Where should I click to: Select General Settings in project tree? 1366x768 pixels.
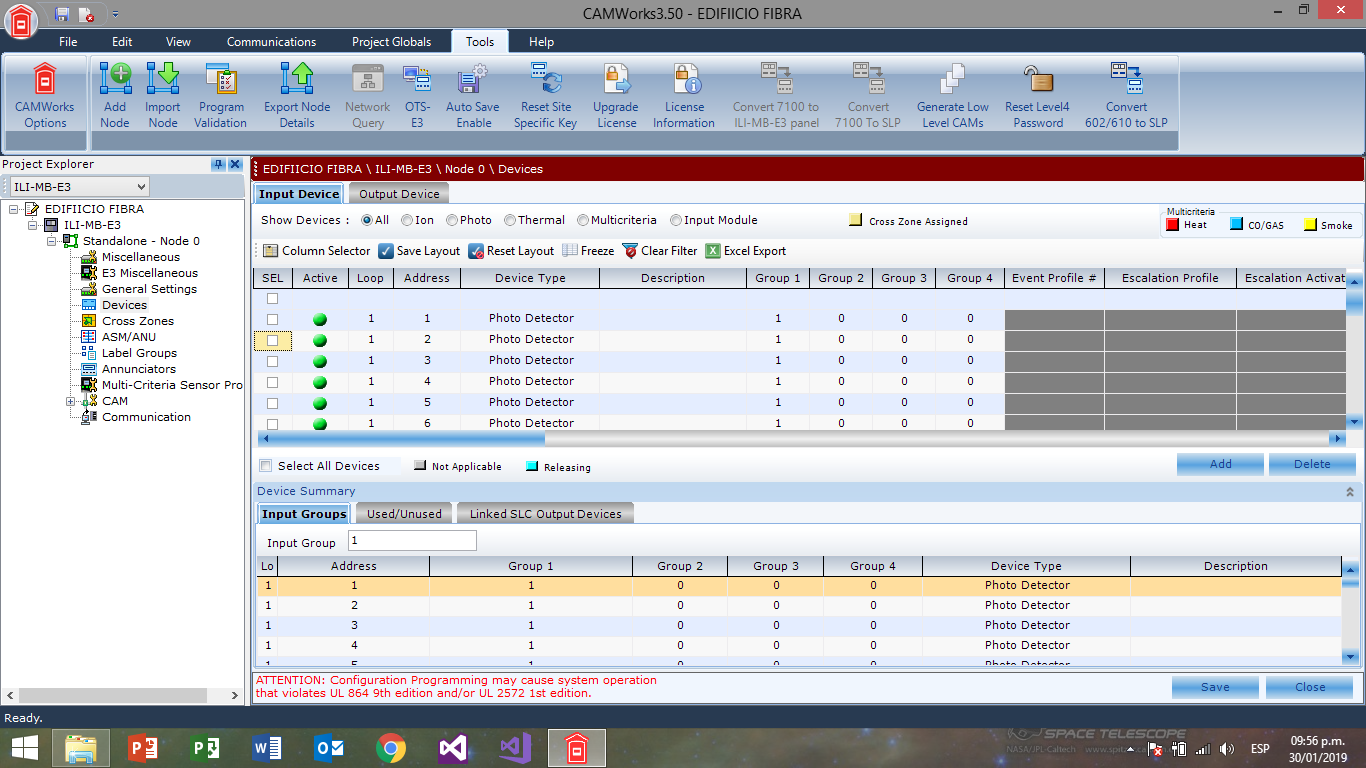point(150,289)
